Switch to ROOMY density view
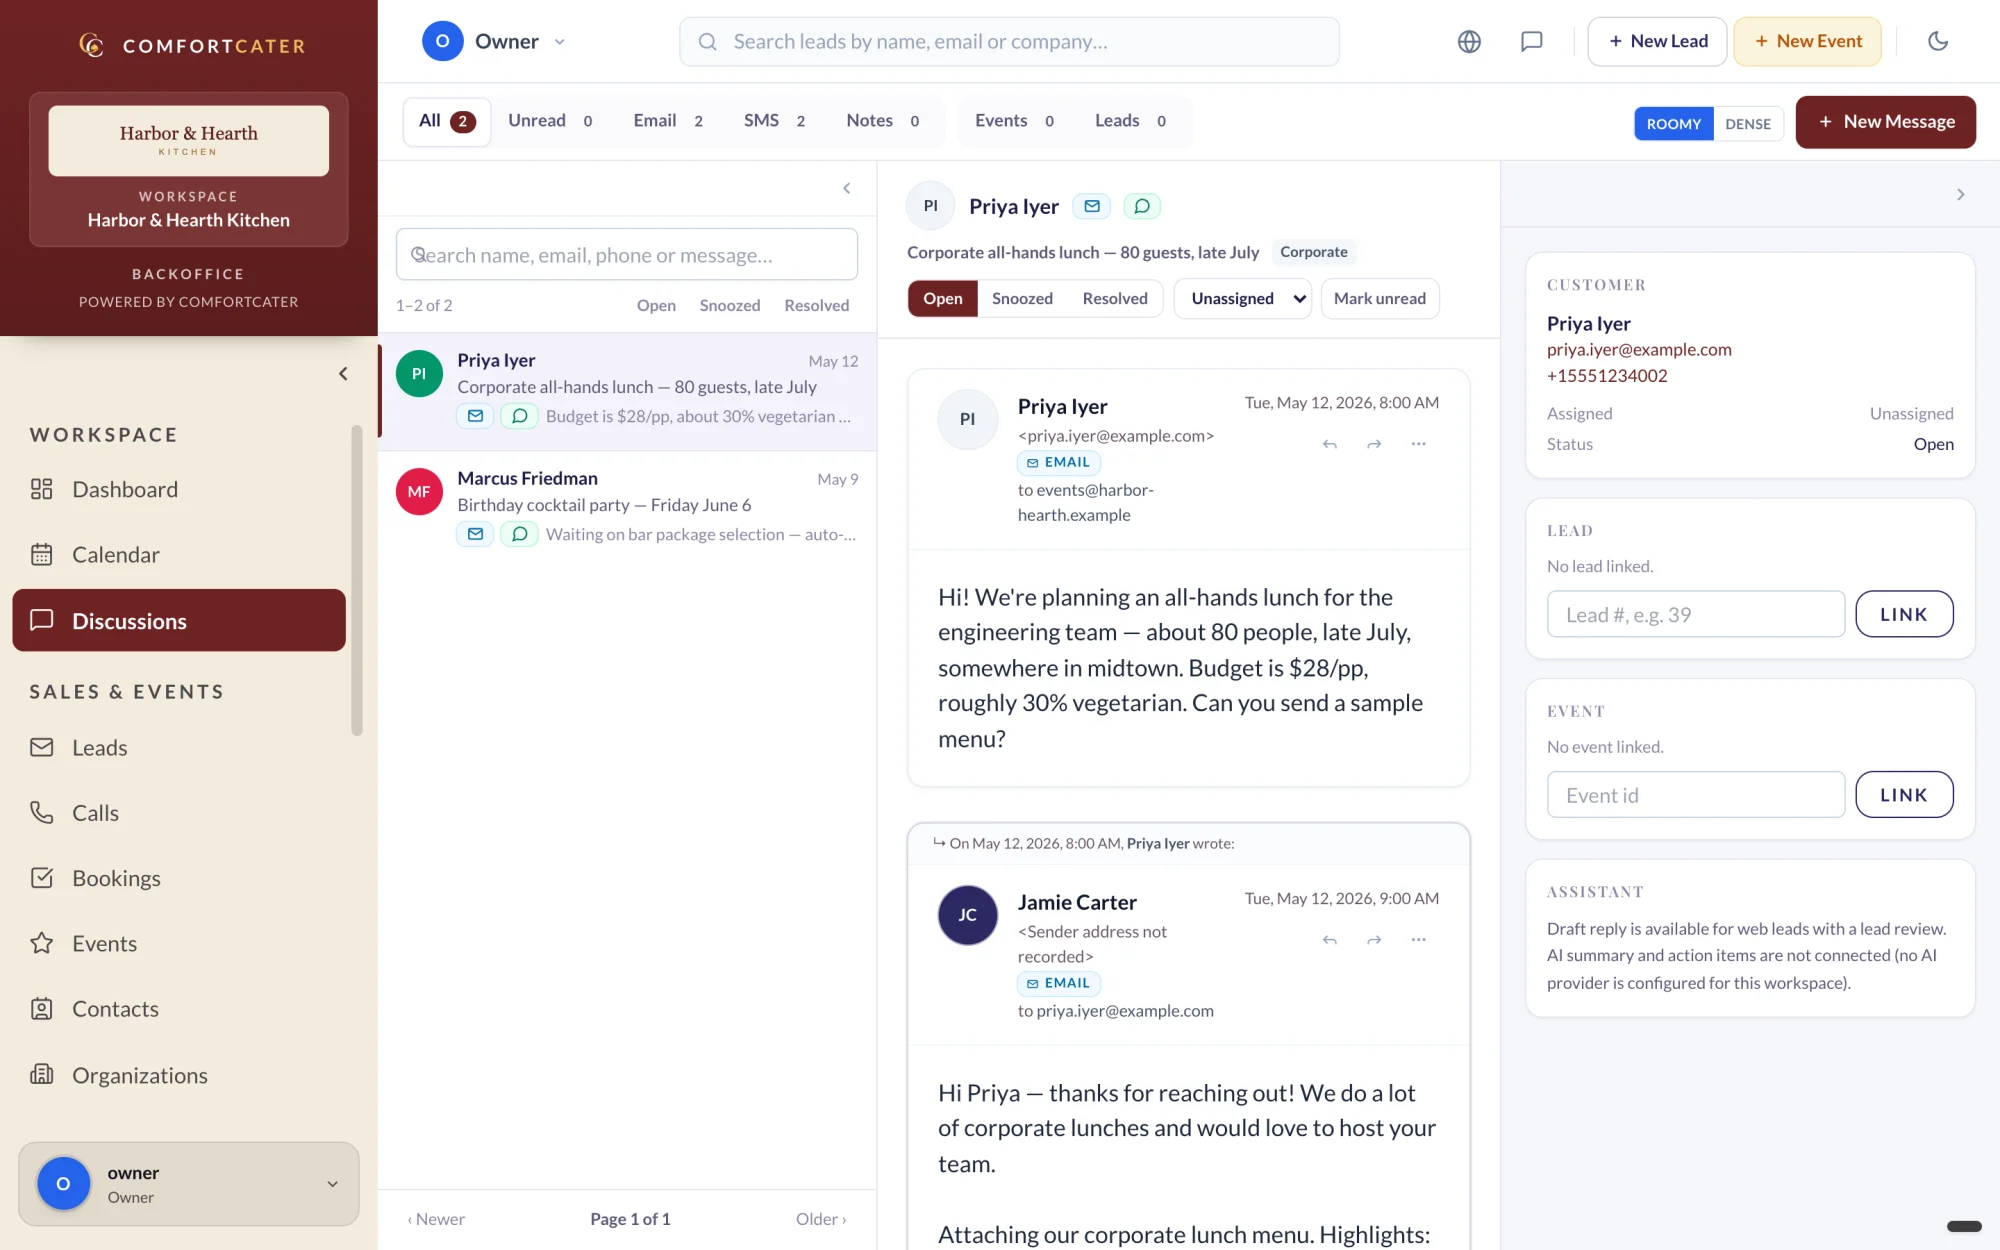 1673,123
